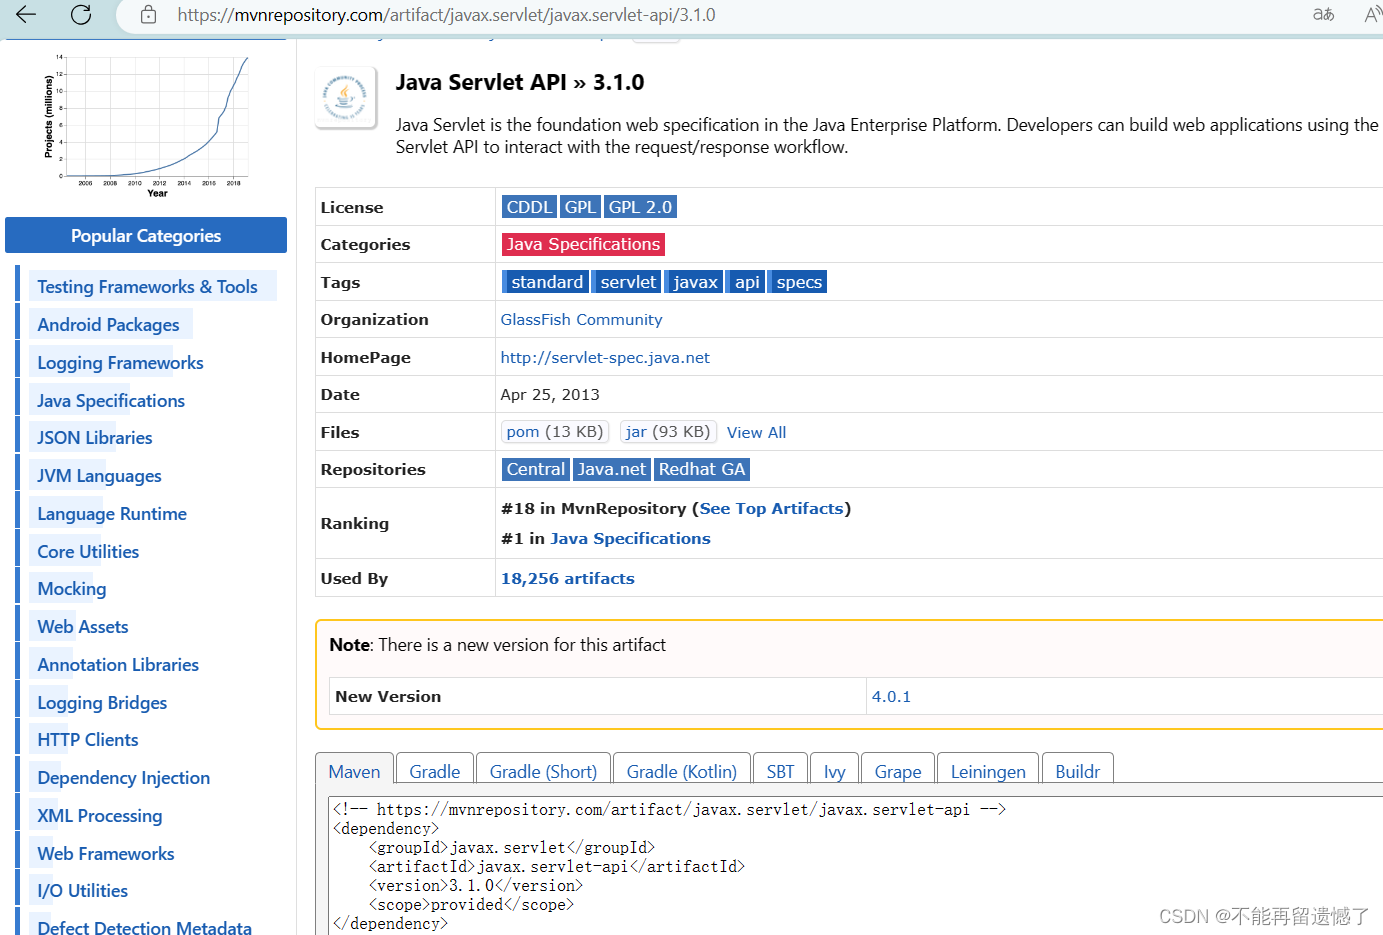The height and width of the screenshot is (935, 1383).
Task: Open Mocking category
Action: point(72,589)
